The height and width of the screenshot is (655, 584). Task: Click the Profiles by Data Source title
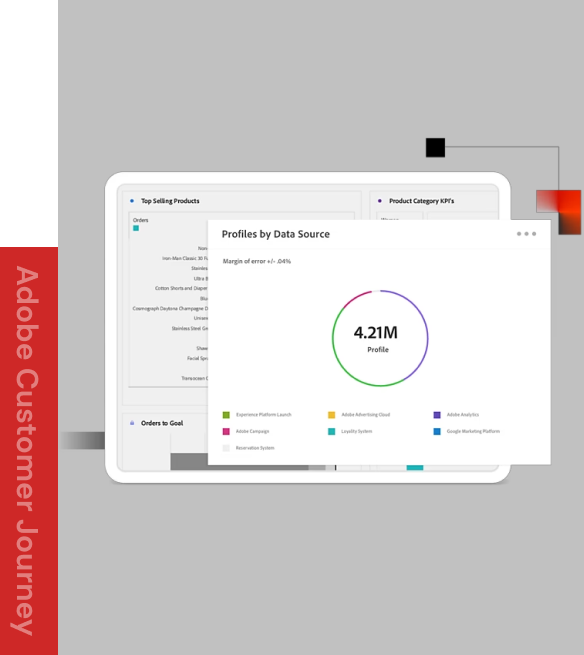(275, 234)
